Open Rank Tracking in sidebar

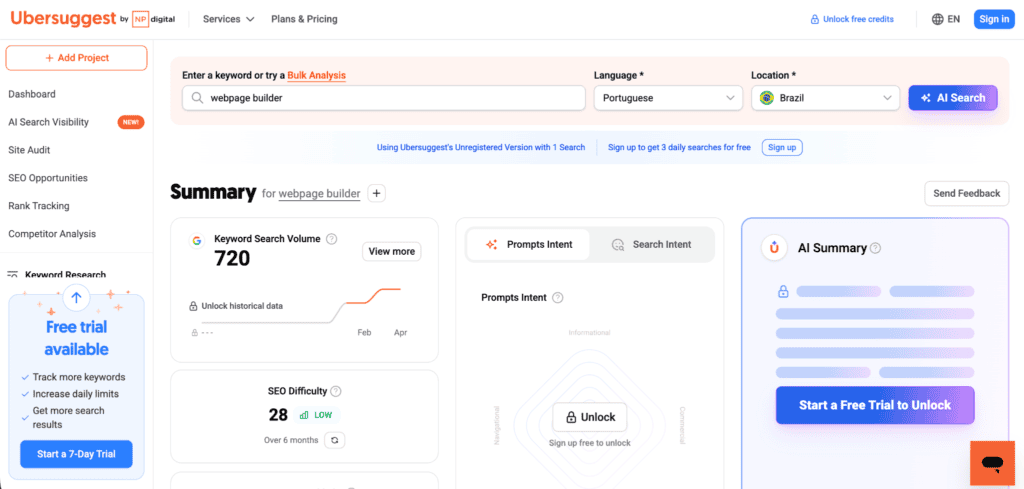tap(39, 206)
